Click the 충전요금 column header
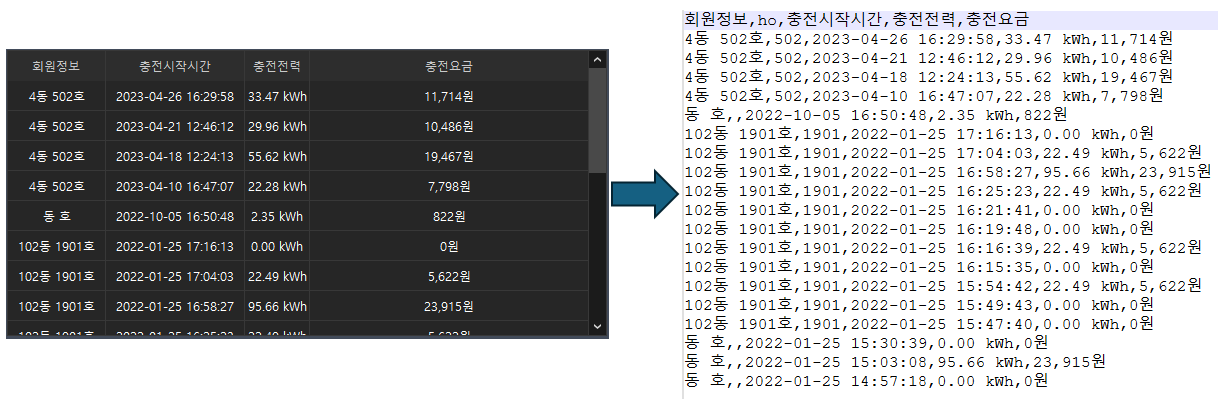Viewport: 1218px width, 400px height. [x=448, y=67]
